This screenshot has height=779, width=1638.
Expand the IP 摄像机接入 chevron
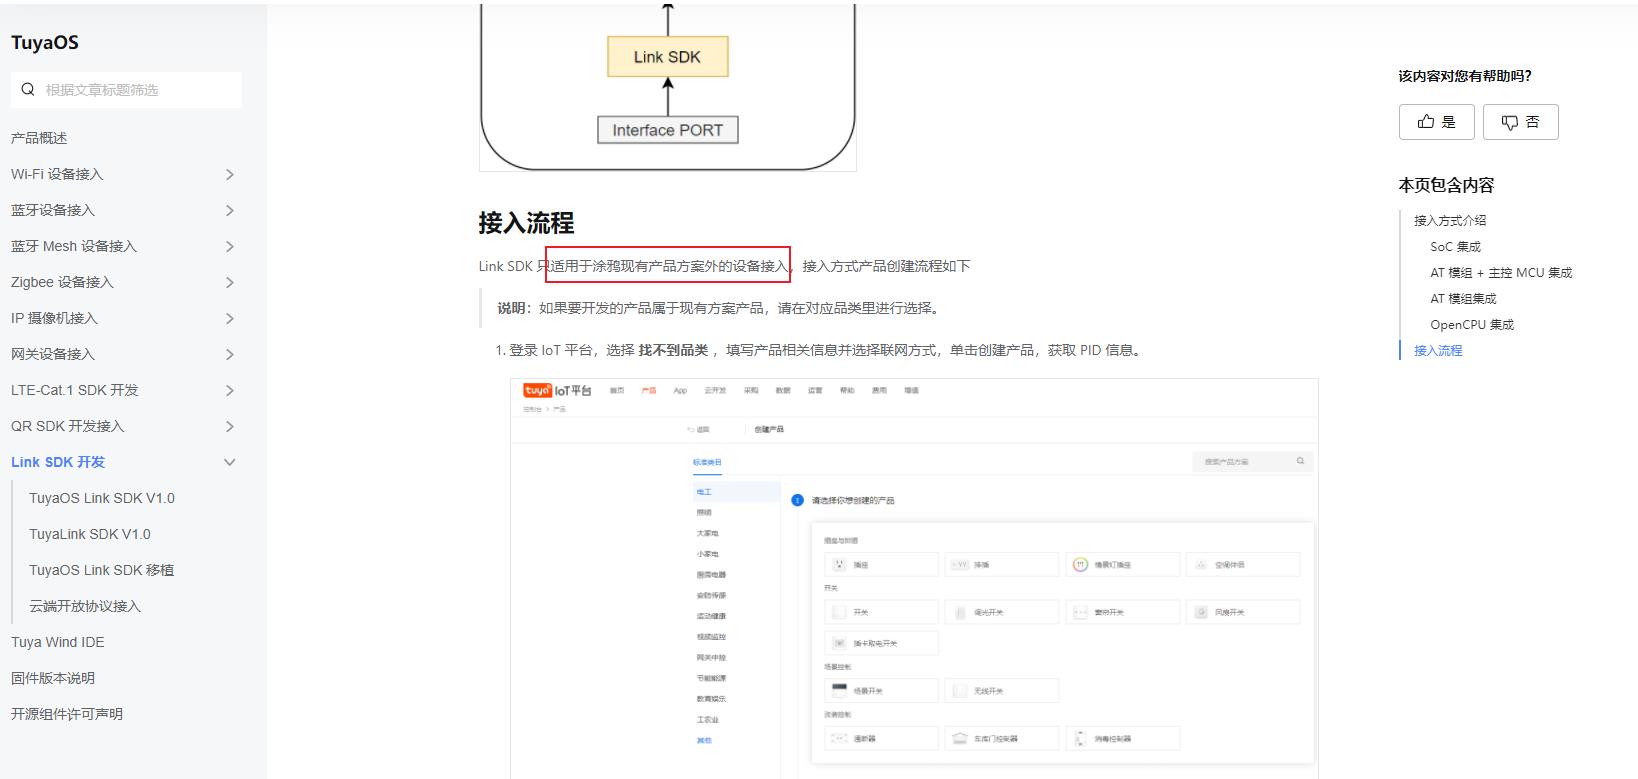[x=230, y=318]
